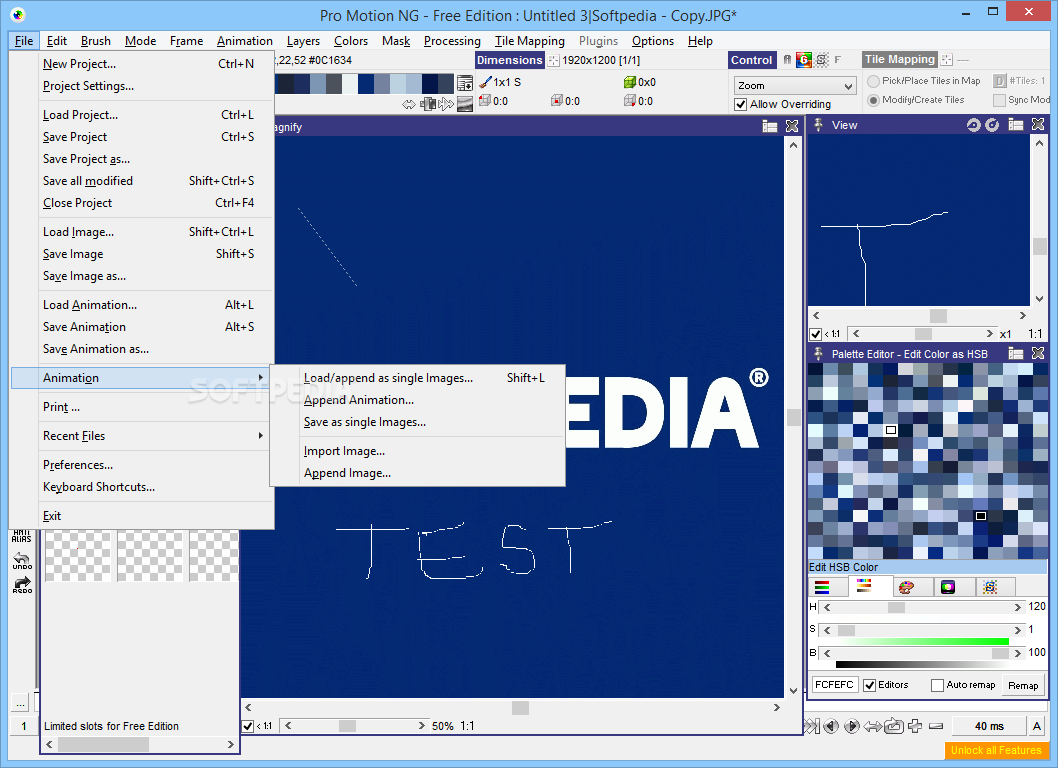Open the Edit menu
The width and height of the screenshot is (1058, 768).
coord(57,41)
